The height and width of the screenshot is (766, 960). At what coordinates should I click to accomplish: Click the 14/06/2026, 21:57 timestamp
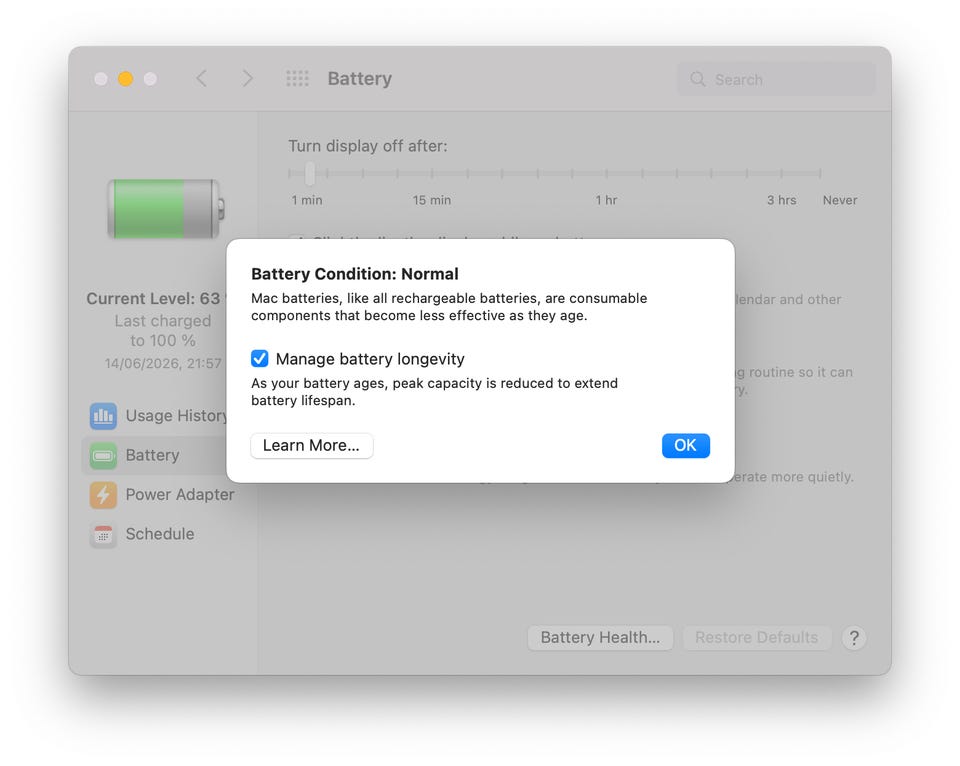coord(163,363)
